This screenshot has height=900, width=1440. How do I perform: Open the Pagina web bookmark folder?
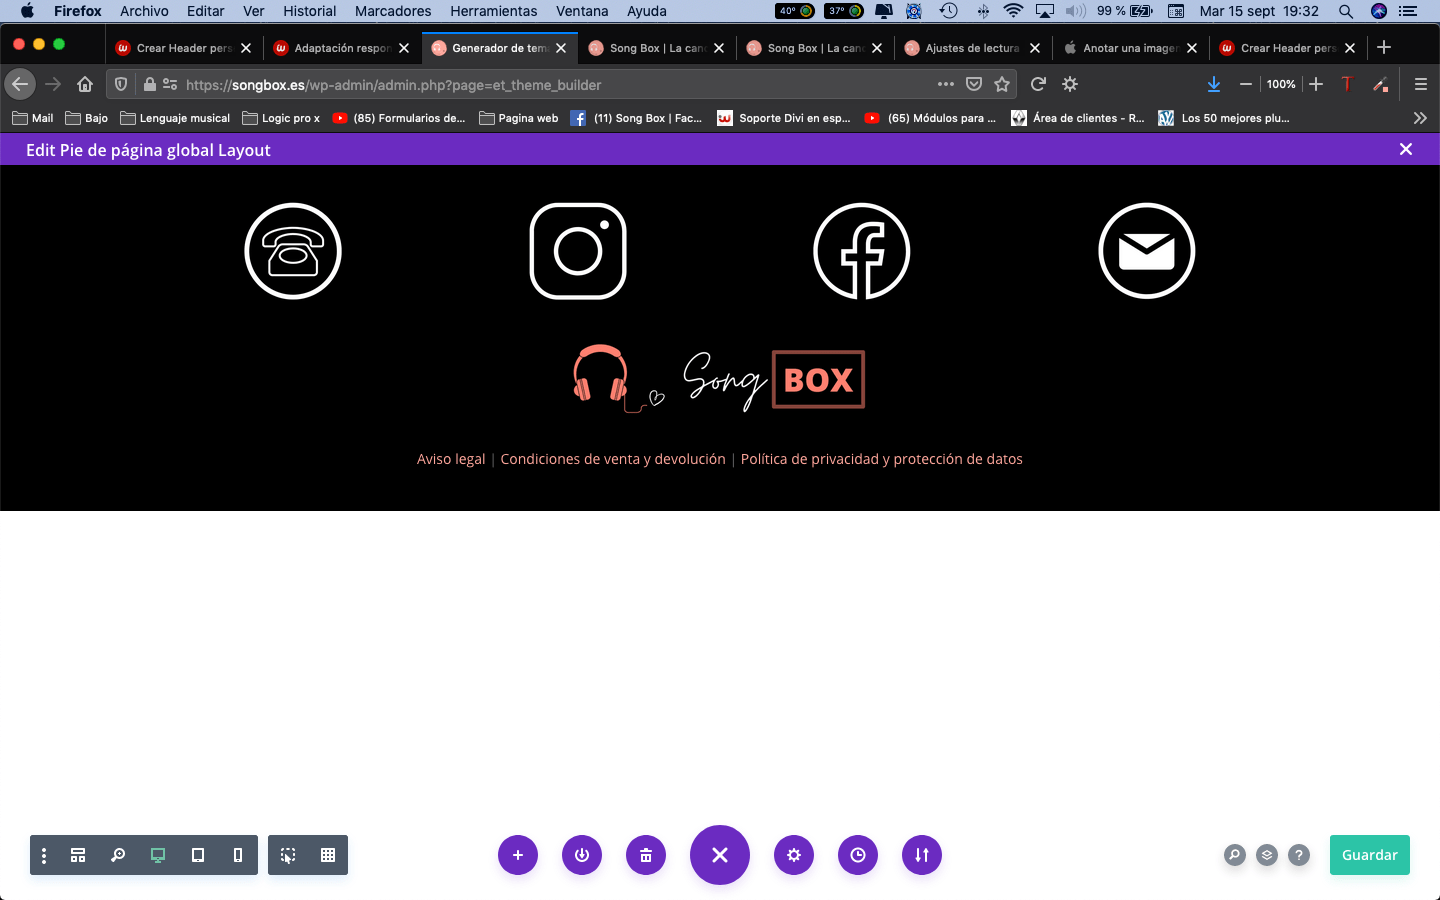tap(519, 118)
